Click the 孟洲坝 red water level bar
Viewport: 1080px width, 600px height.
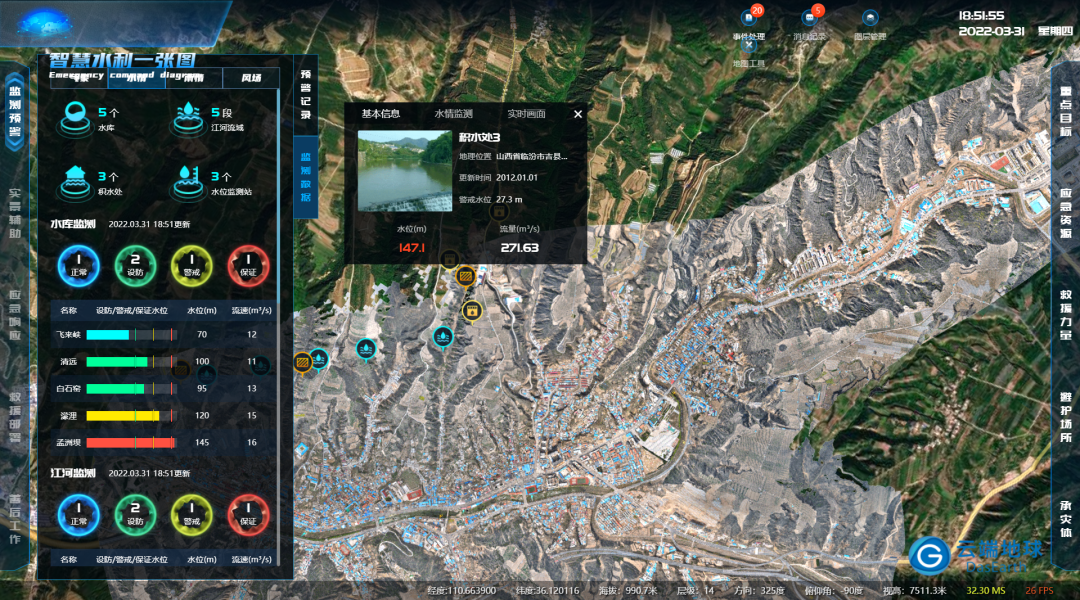pyautogui.click(x=131, y=442)
